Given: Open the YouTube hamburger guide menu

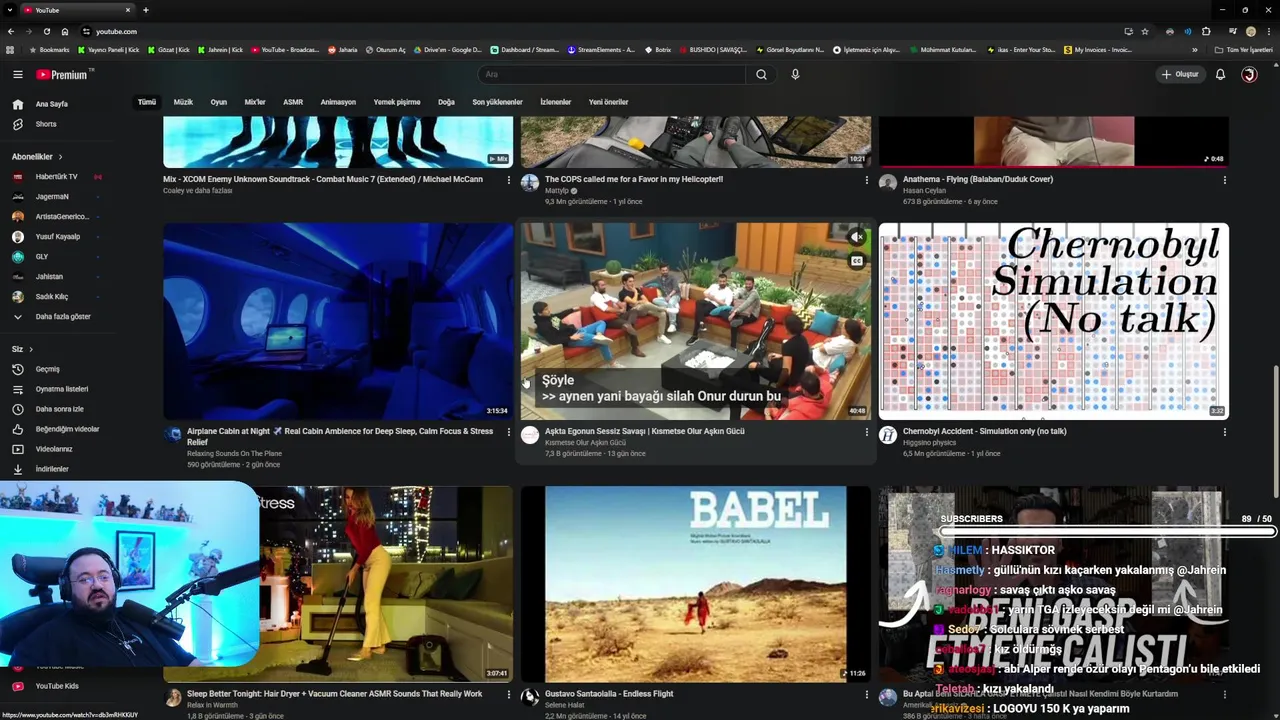Looking at the screenshot, I should click(x=17, y=74).
